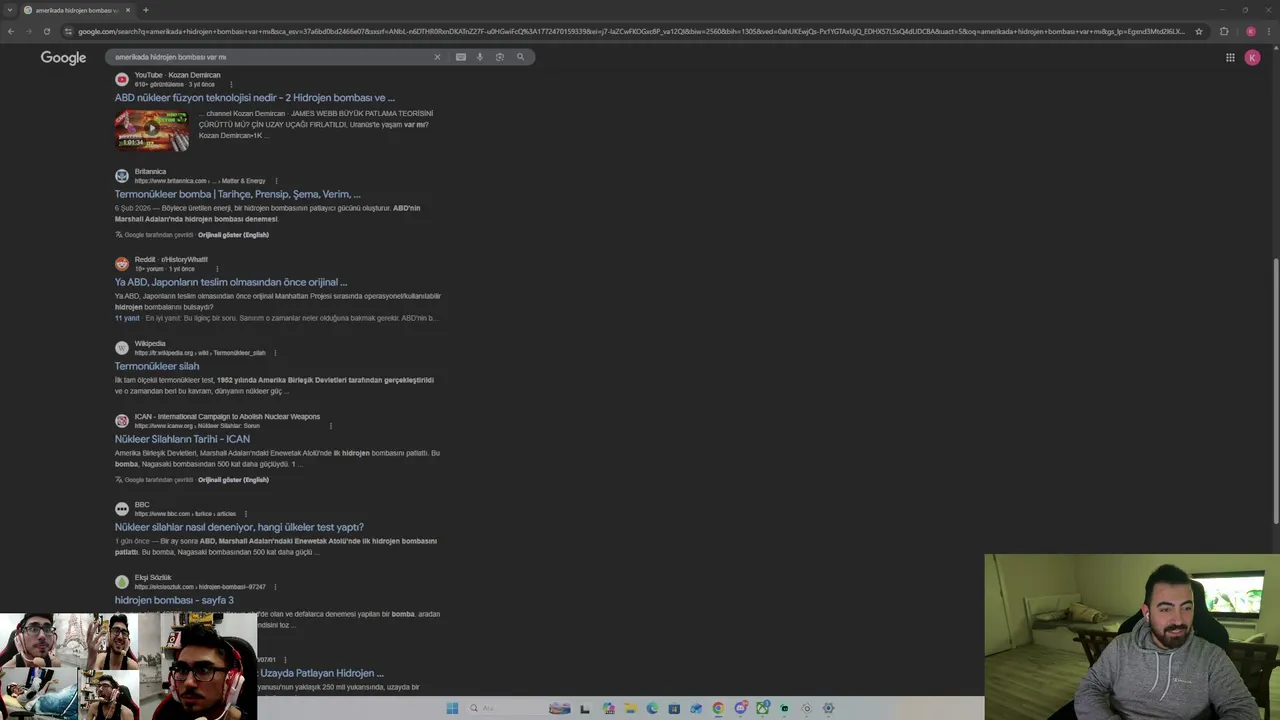Clear the search query with the X button
1280x720 pixels.
pyautogui.click(x=437, y=57)
